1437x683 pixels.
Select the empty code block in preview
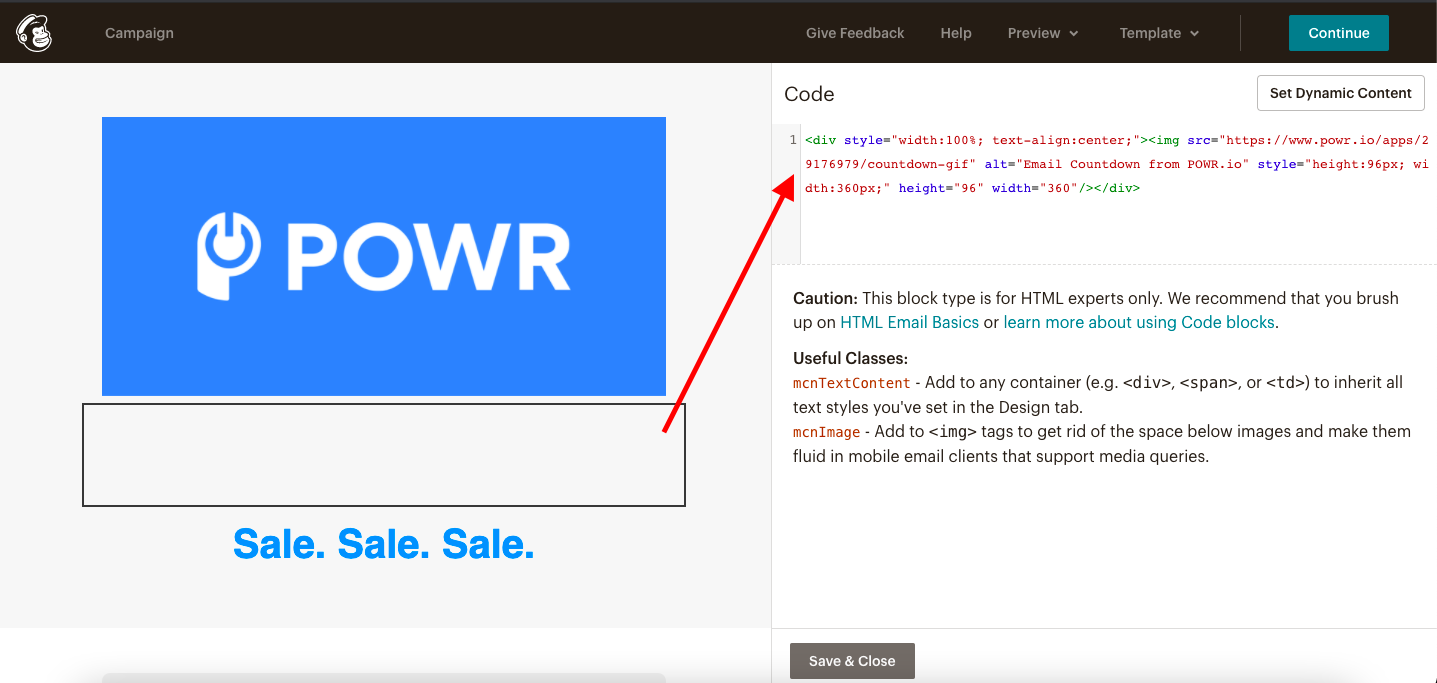pos(384,455)
